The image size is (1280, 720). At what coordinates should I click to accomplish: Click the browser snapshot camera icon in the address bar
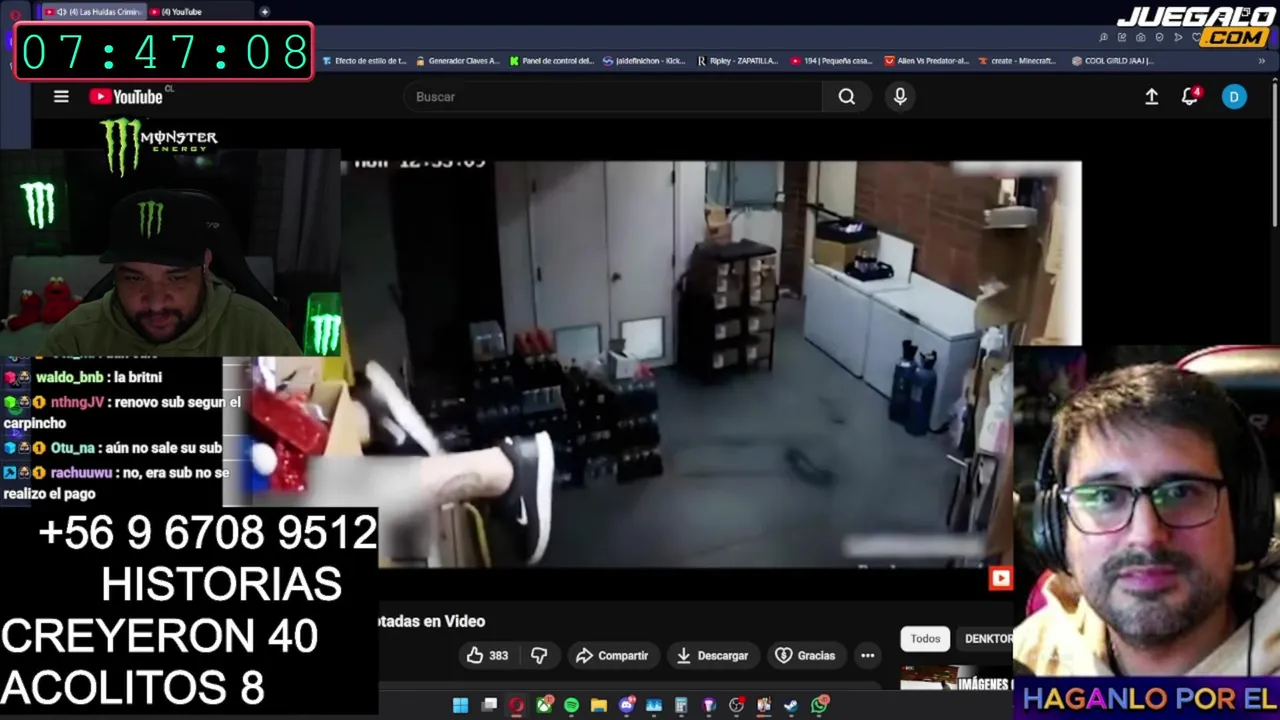pos(1141,37)
